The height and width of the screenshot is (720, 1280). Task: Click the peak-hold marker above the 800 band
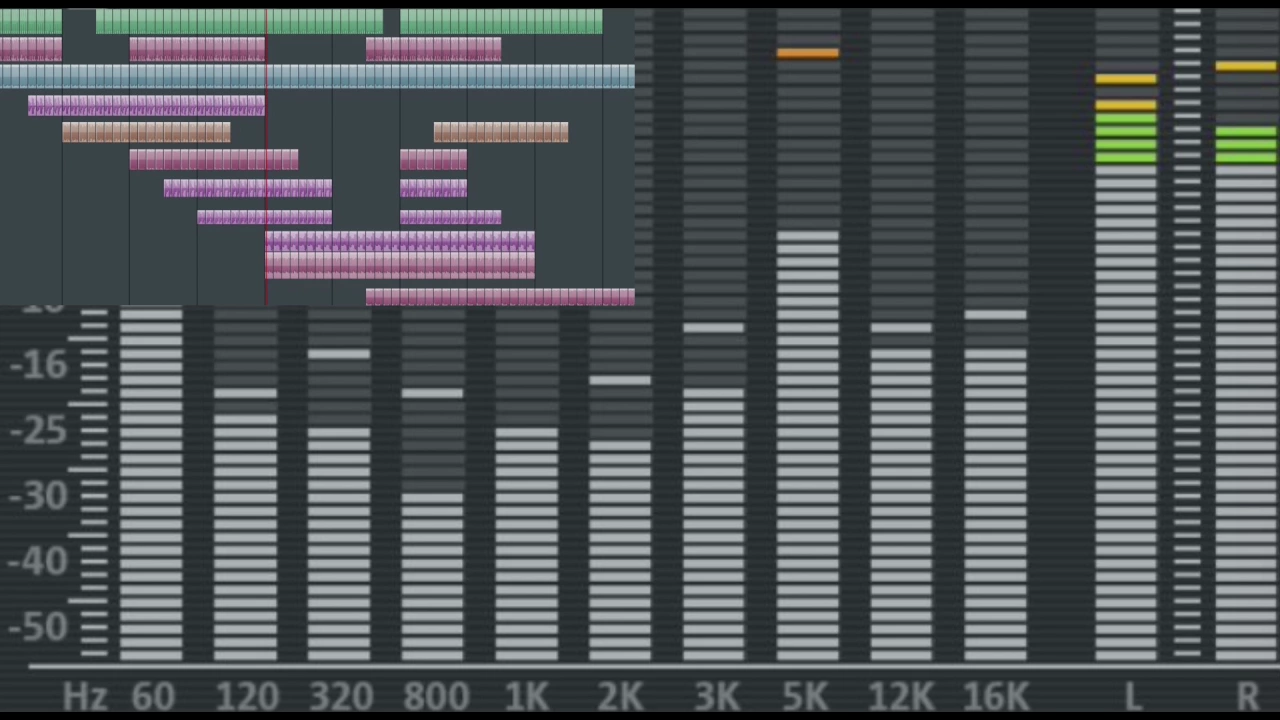click(433, 393)
